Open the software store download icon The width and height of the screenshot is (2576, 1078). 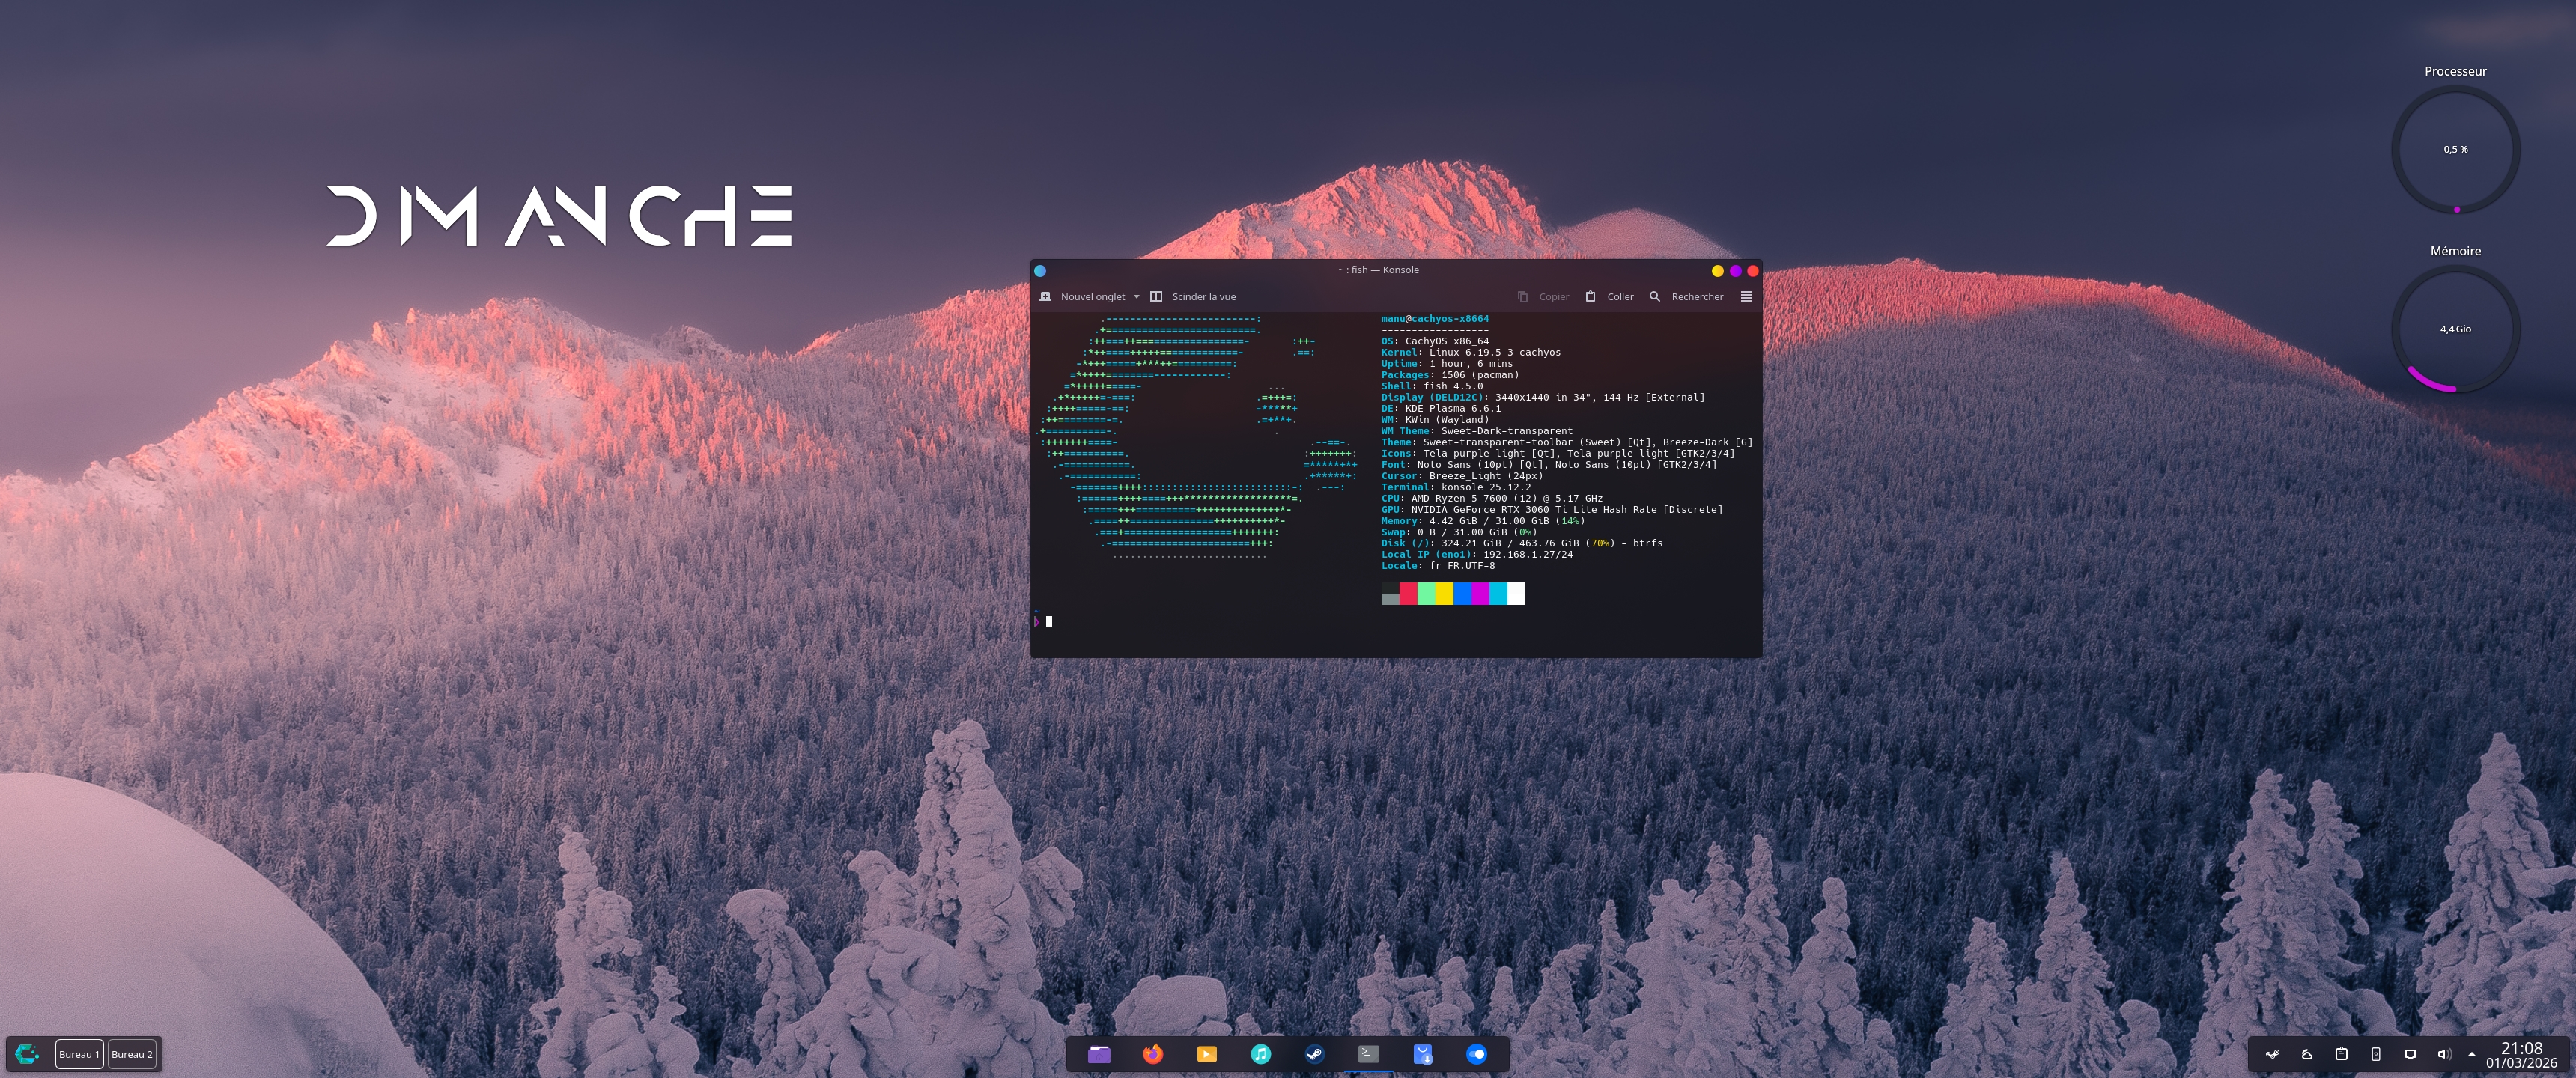coord(1423,1054)
